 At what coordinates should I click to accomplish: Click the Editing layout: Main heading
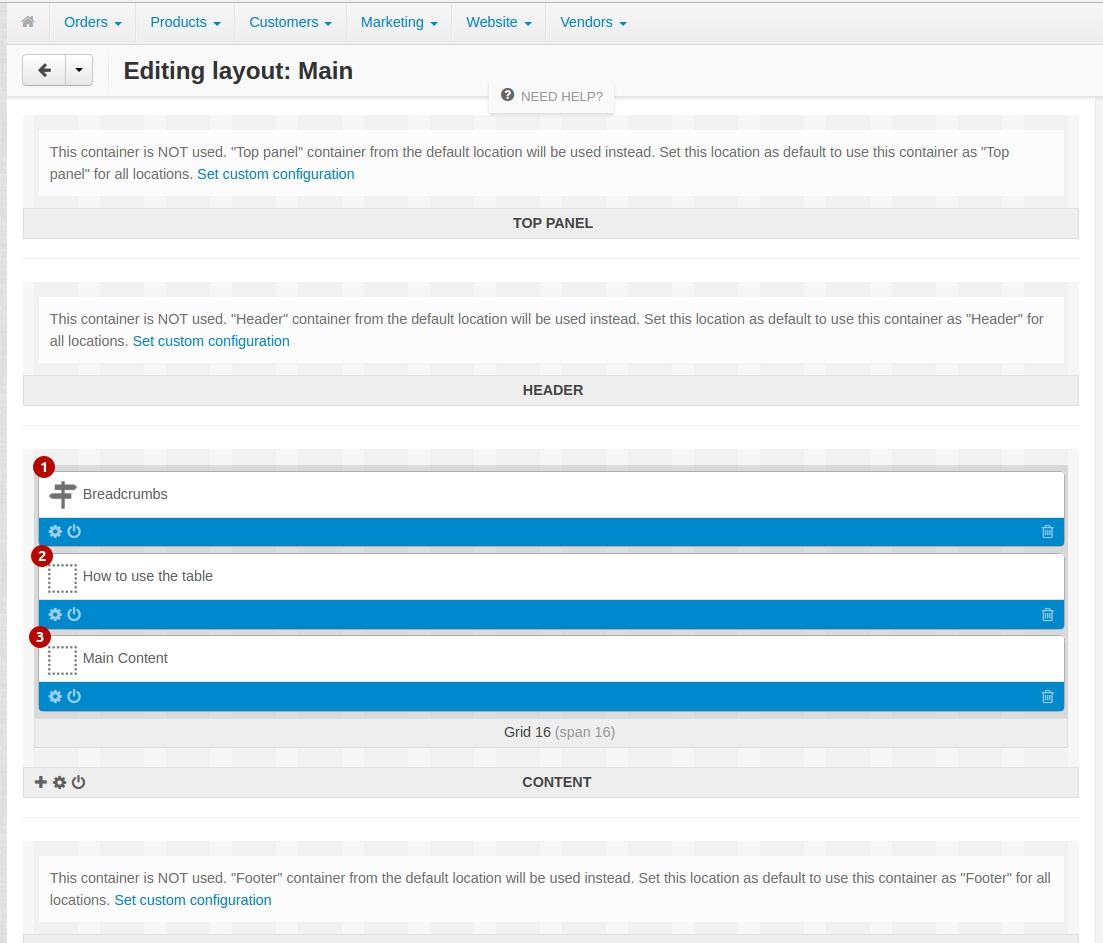(238, 71)
